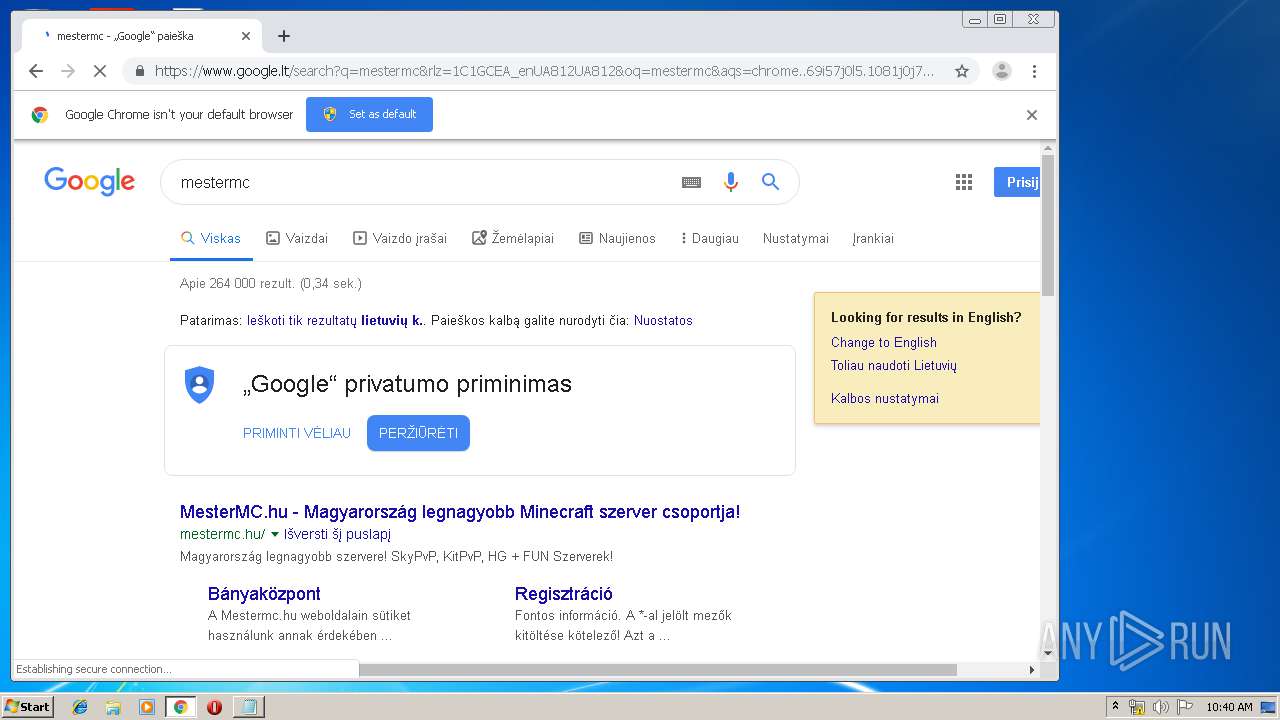Open the Windows Start menu
Screen dimensions: 1280x720
click(x=27, y=706)
